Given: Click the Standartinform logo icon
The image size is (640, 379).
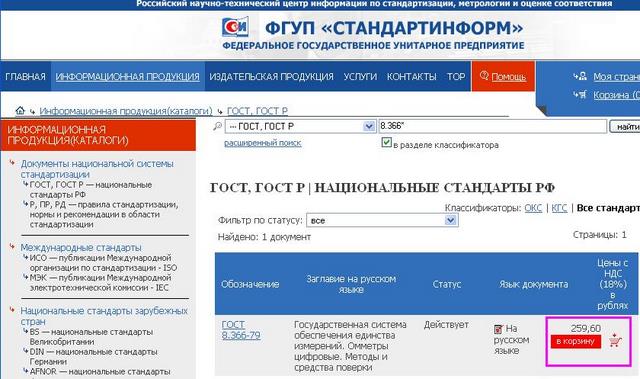Looking at the screenshot, I should pyautogui.click(x=235, y=27).
